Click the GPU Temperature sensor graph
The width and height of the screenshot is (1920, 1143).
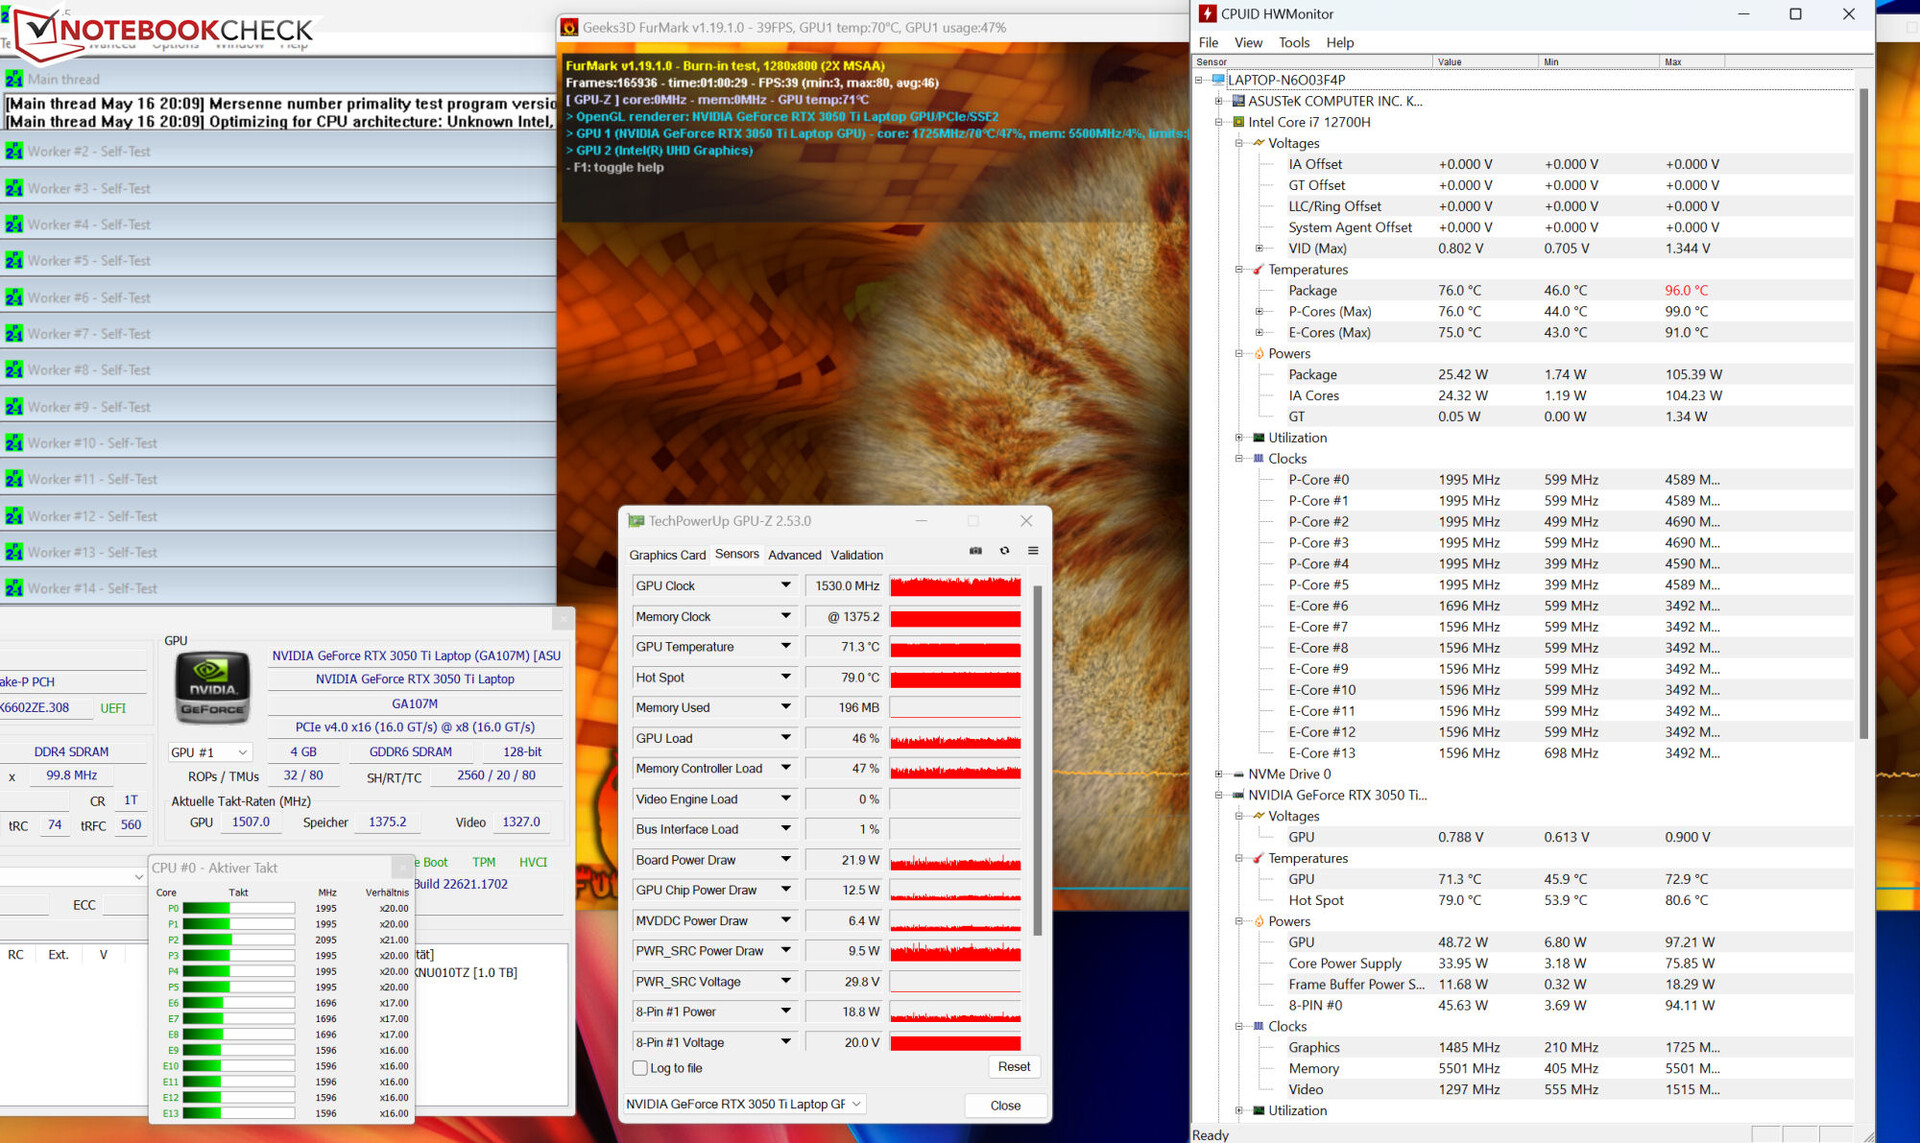tap(955, 647)
